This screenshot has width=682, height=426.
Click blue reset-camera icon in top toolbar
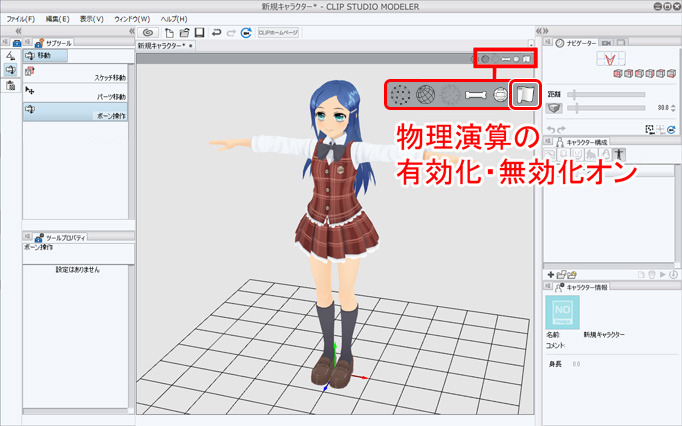(246, 33)
